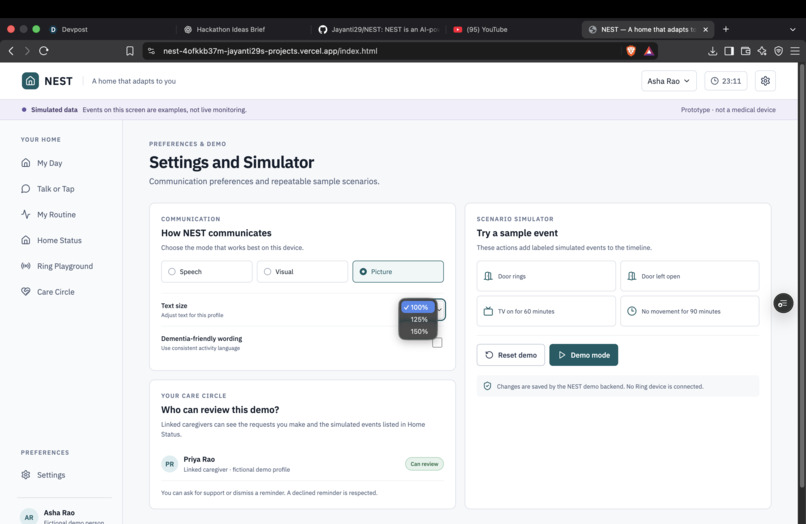Choose 150% text size option
Screen dimensions: 806x524
(x=418, y=332)
